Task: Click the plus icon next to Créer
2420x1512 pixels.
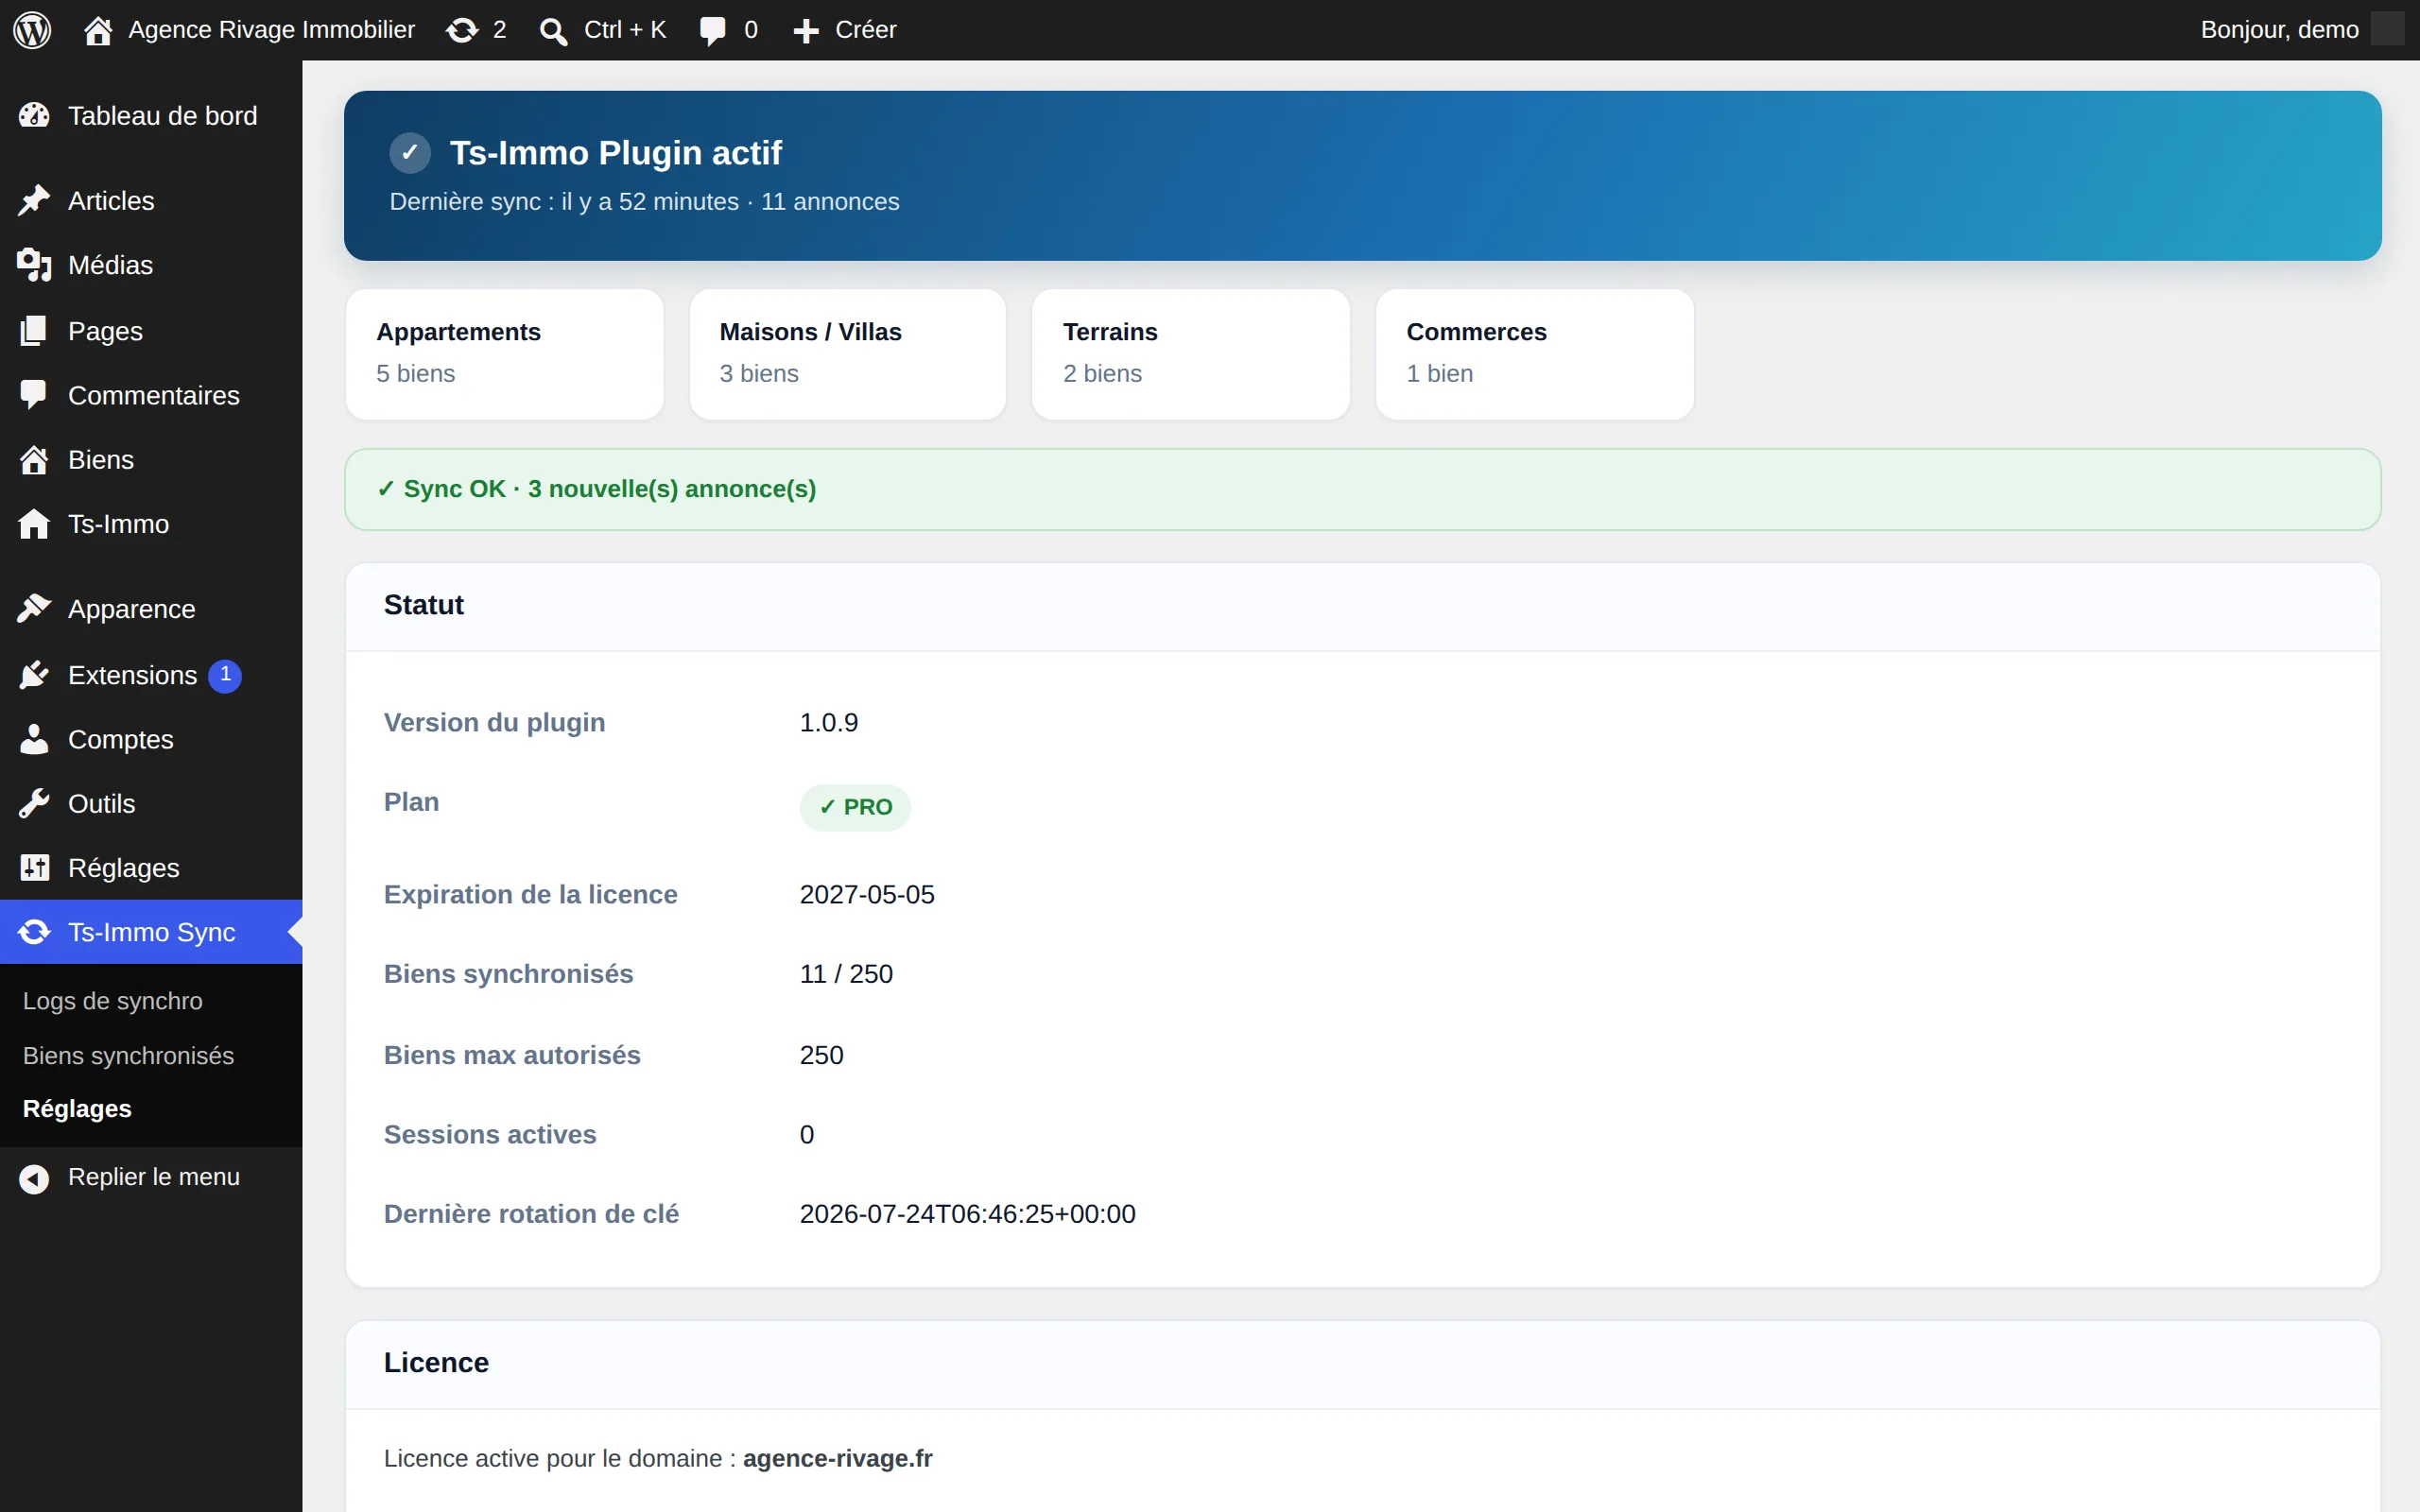Action: pos(806,31)
